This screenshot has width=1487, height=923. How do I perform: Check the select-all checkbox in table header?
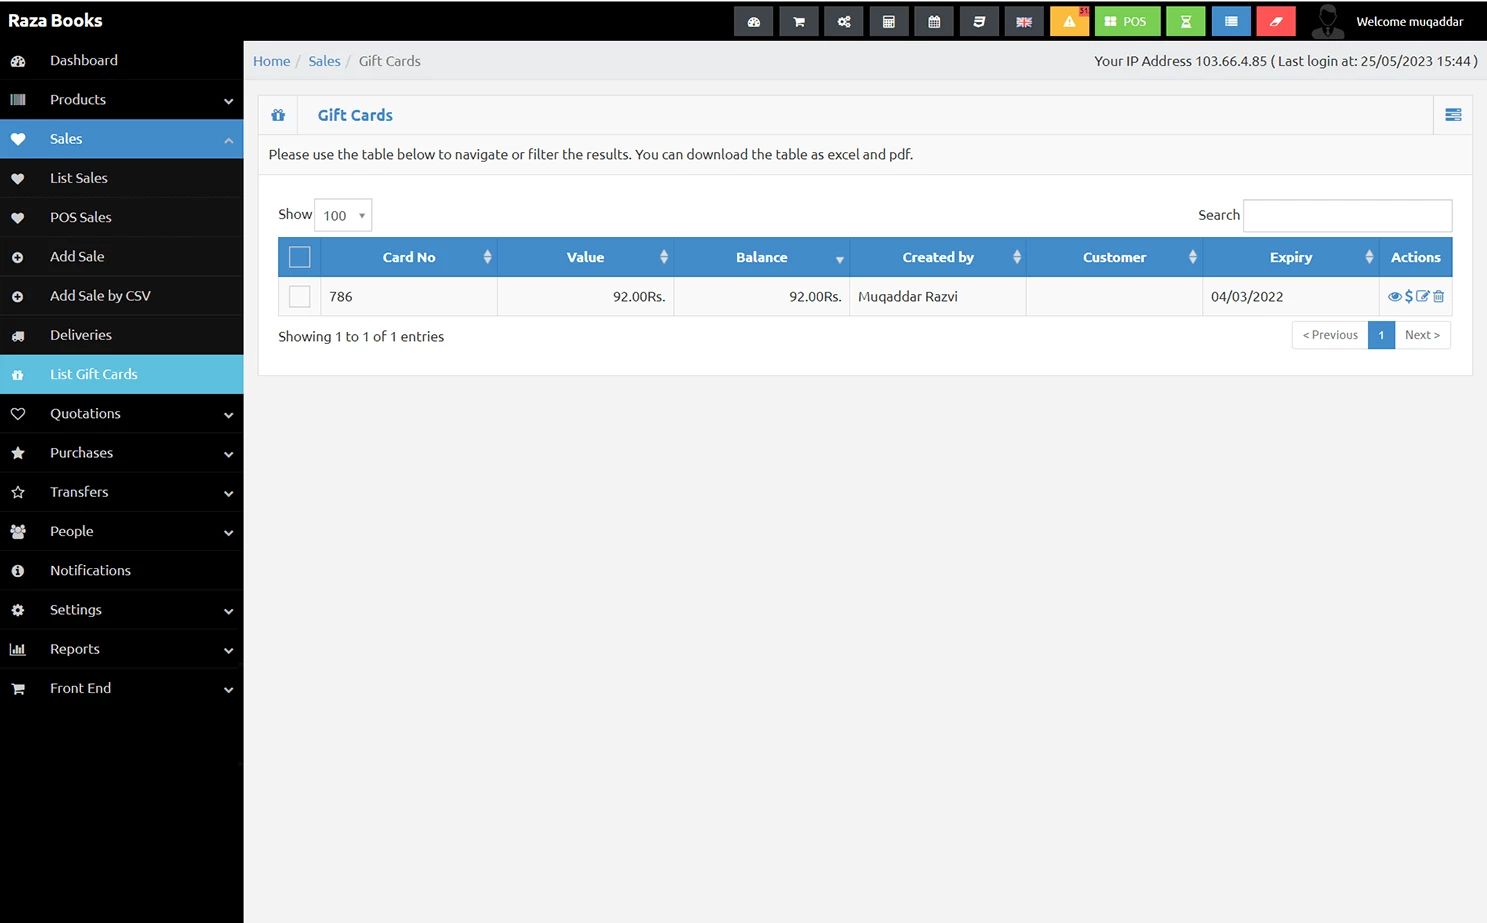[x=299, y=257]
